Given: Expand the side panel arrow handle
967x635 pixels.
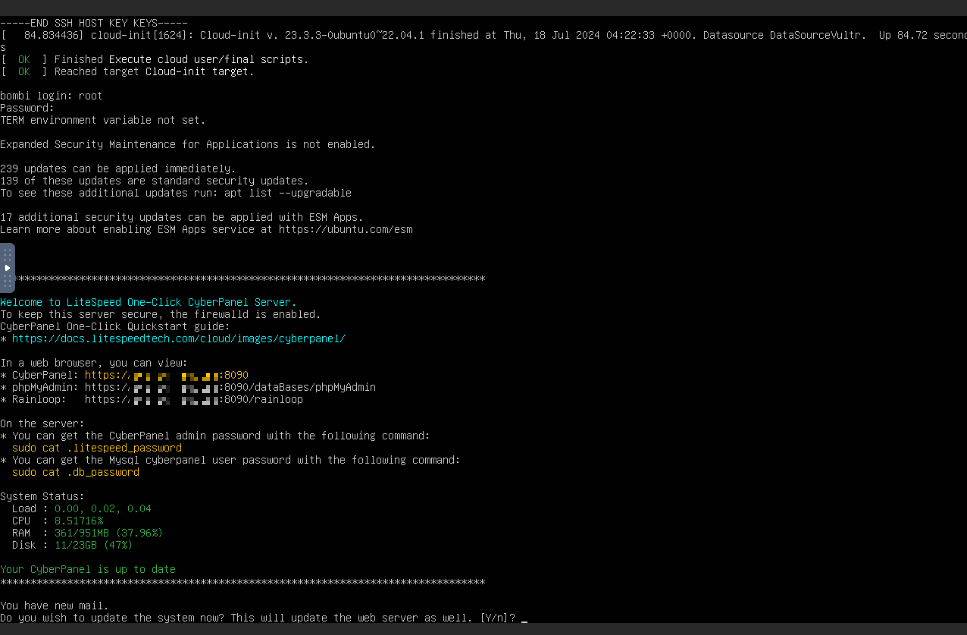Looking at the screenshot, I should tap(7, 268).
